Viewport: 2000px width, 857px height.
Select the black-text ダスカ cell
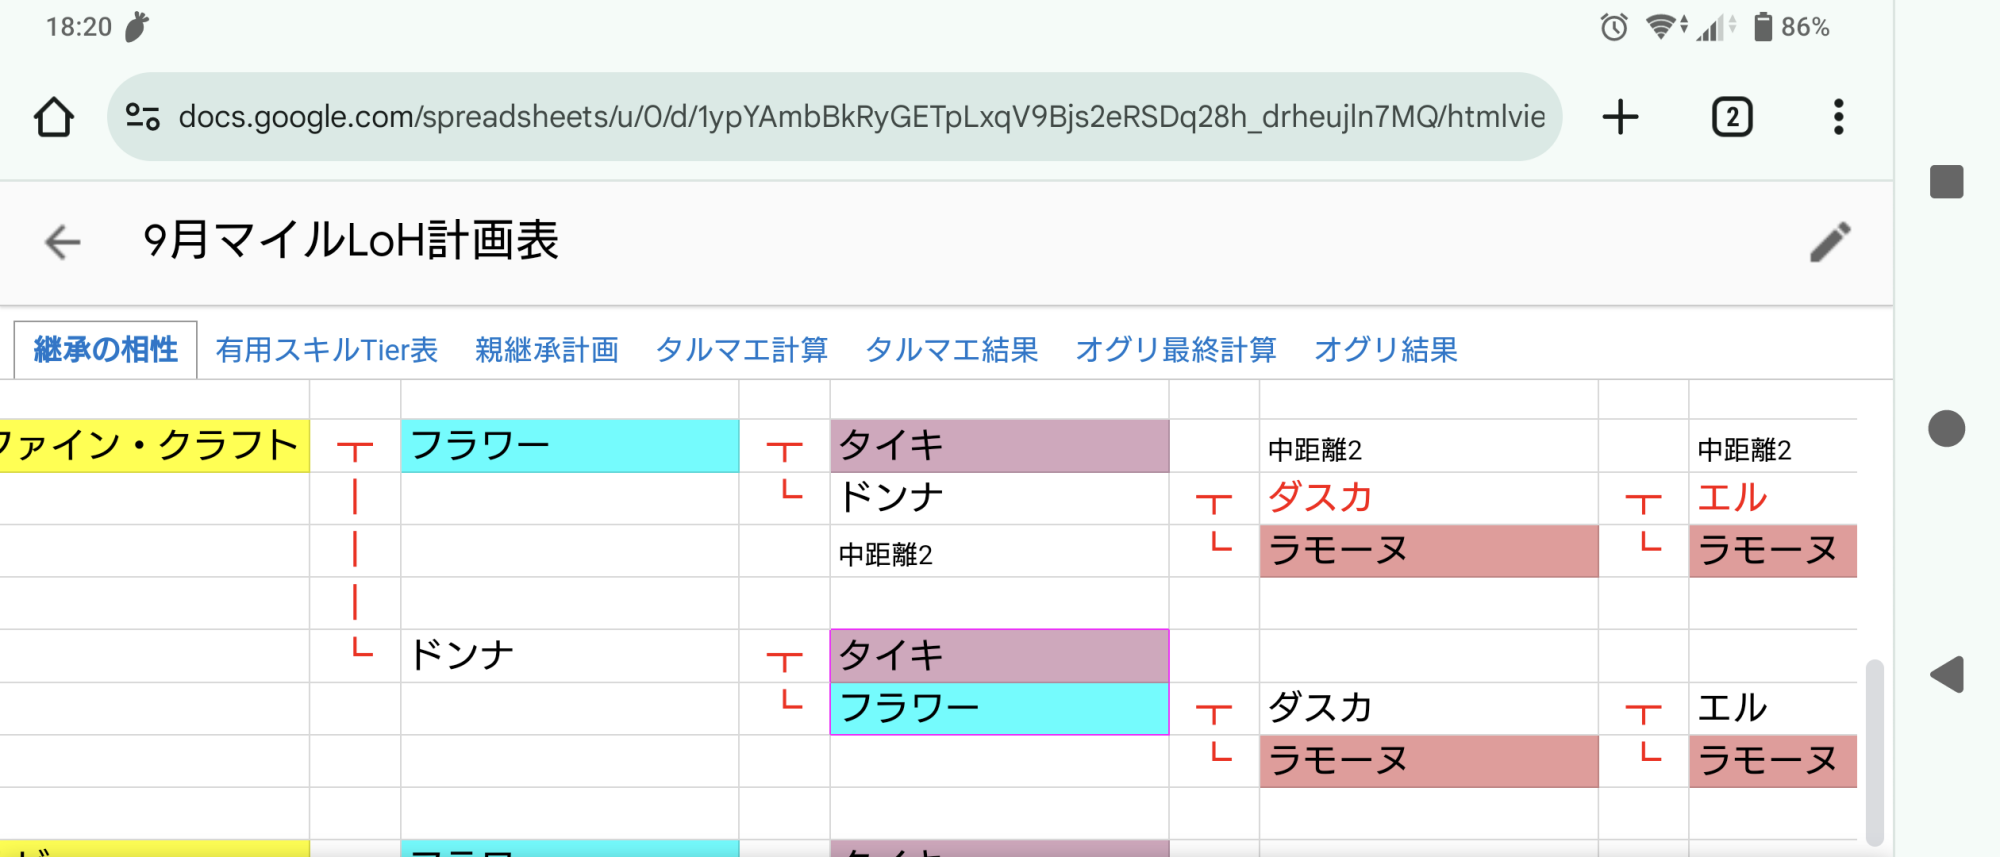pyautogui.click(x=1429, y=709)
